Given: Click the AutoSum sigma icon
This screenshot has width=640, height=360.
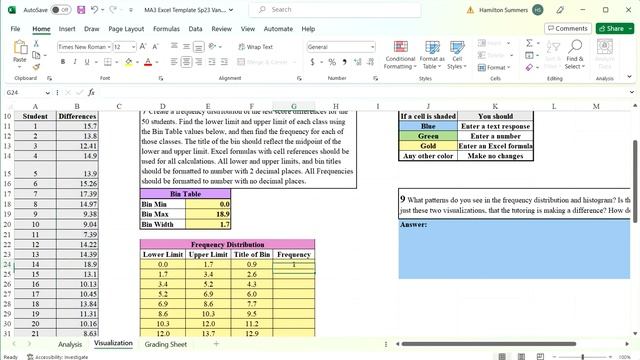Looking at the screenshot, I should [529, 43].
